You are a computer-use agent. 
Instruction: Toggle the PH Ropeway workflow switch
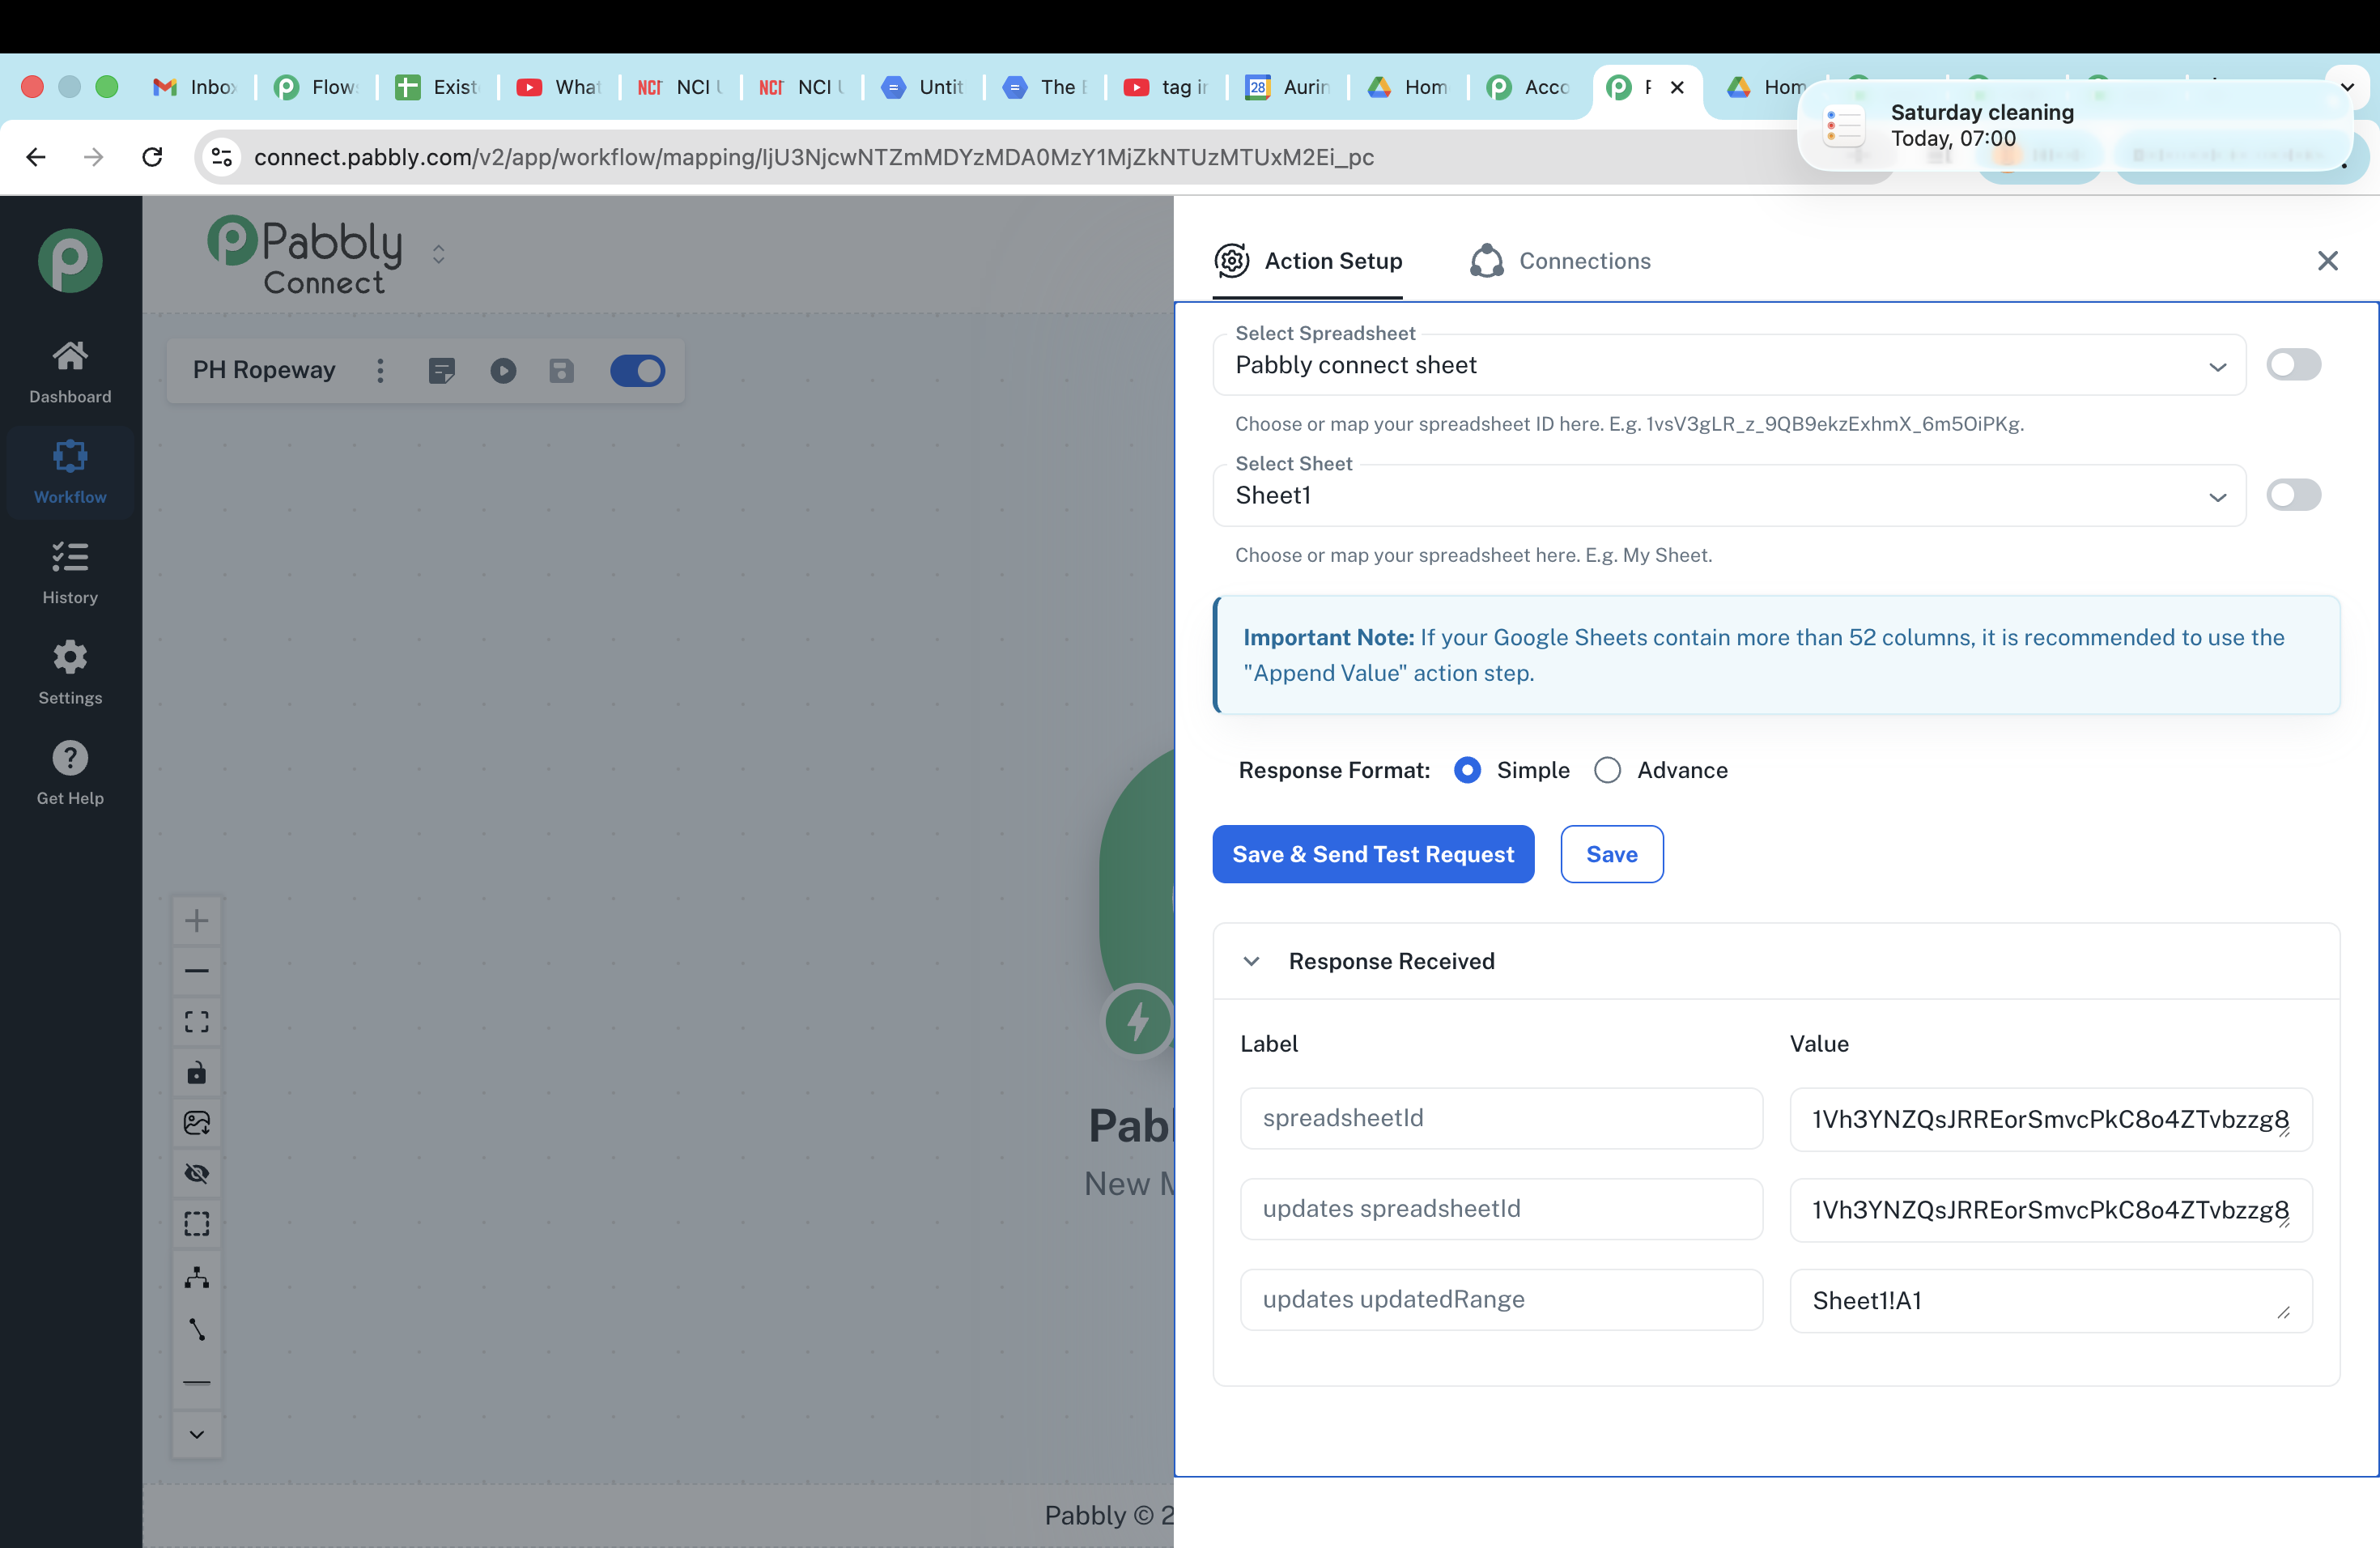click(637, 371)
